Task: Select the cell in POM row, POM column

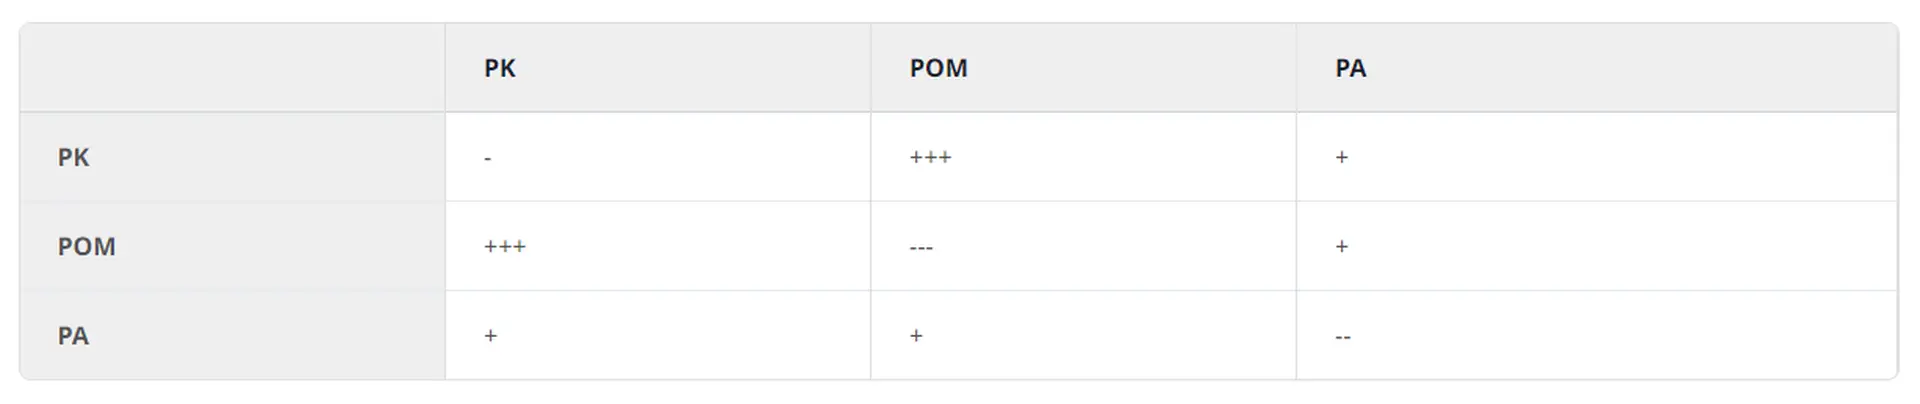Action: pyautogui.click(x=921, y=247)
